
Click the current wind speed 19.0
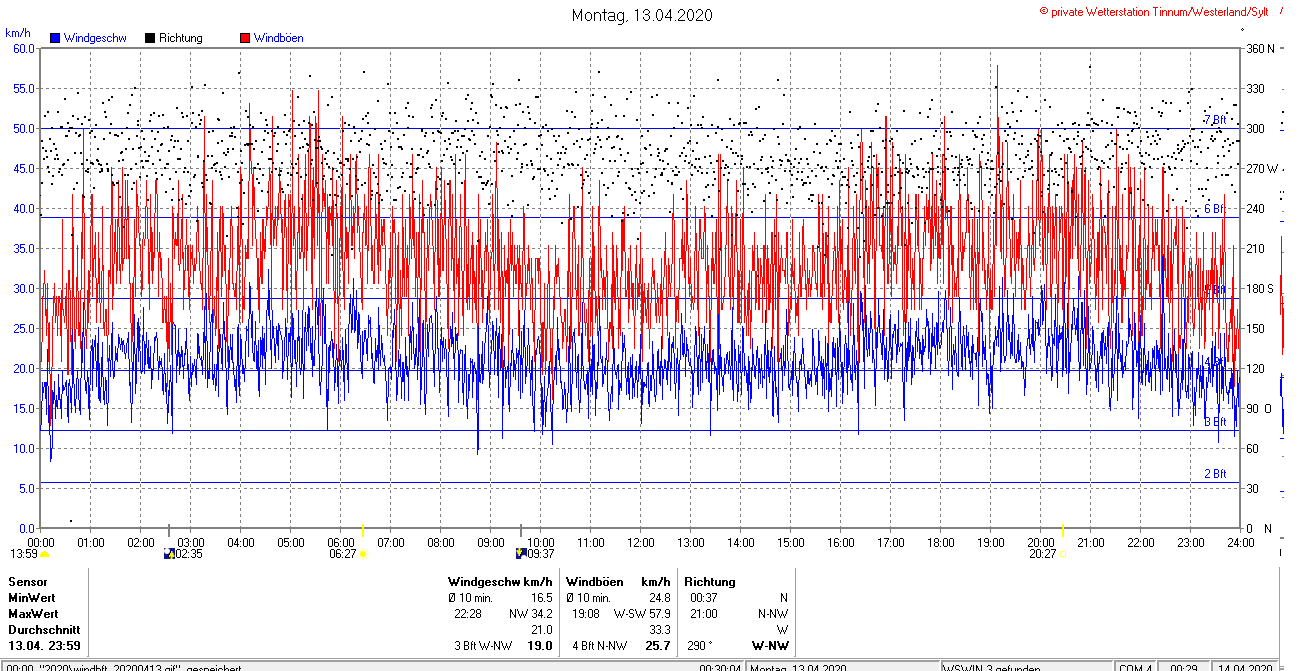(540, 646)
